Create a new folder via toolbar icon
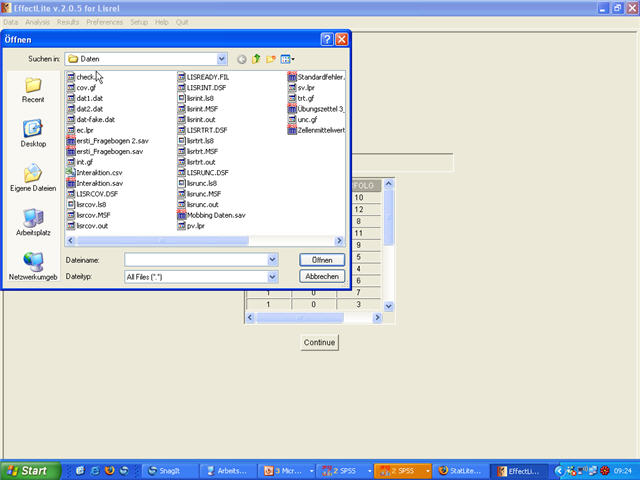Viewport: 640px width, 480px height. pos(271,59)
